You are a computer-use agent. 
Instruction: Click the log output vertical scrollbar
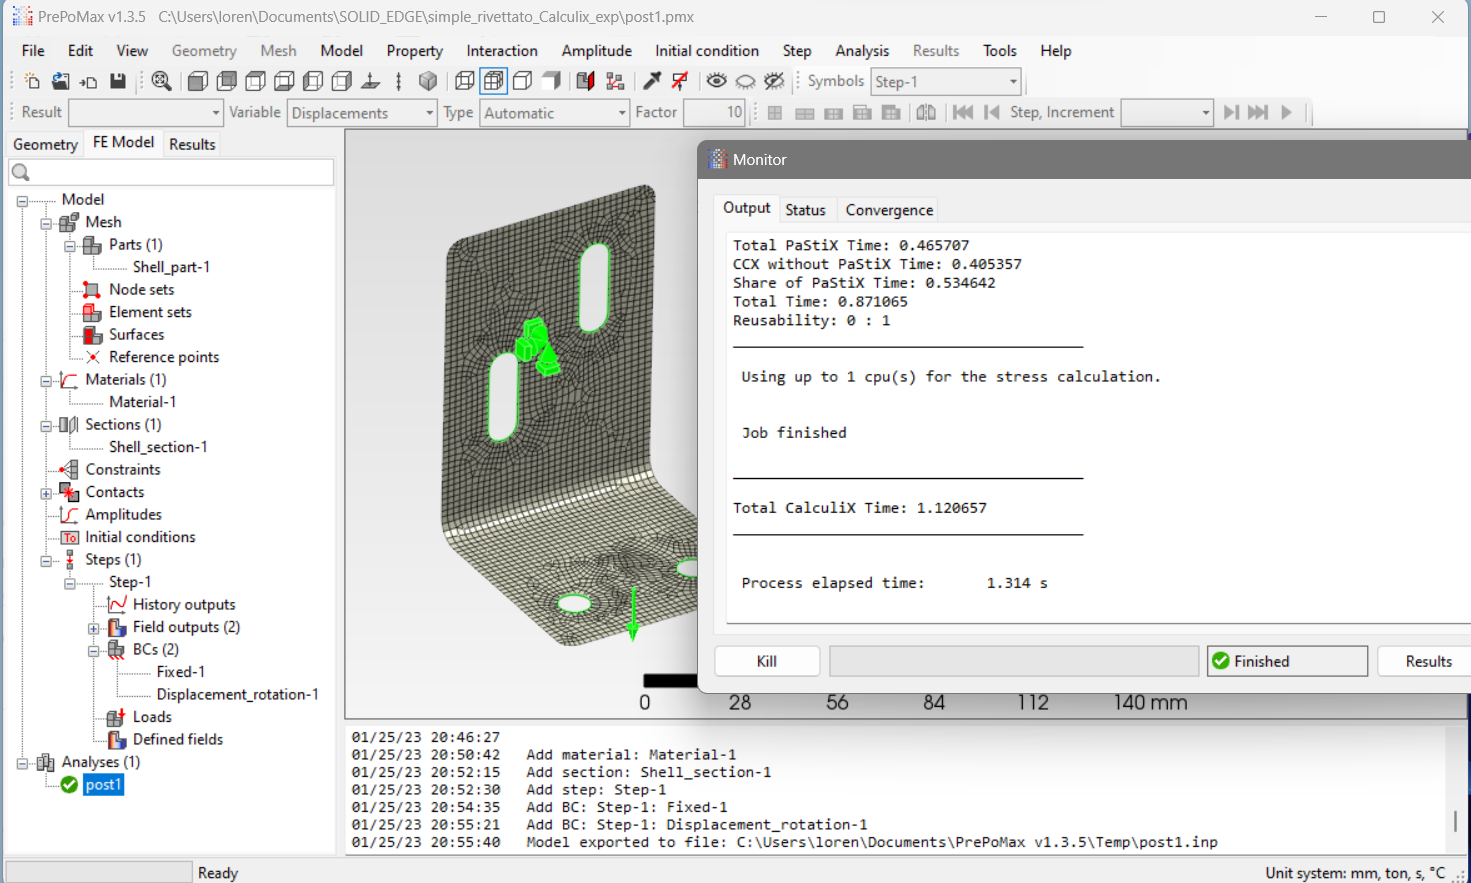pyautogui.click(x=1455, y=820)
